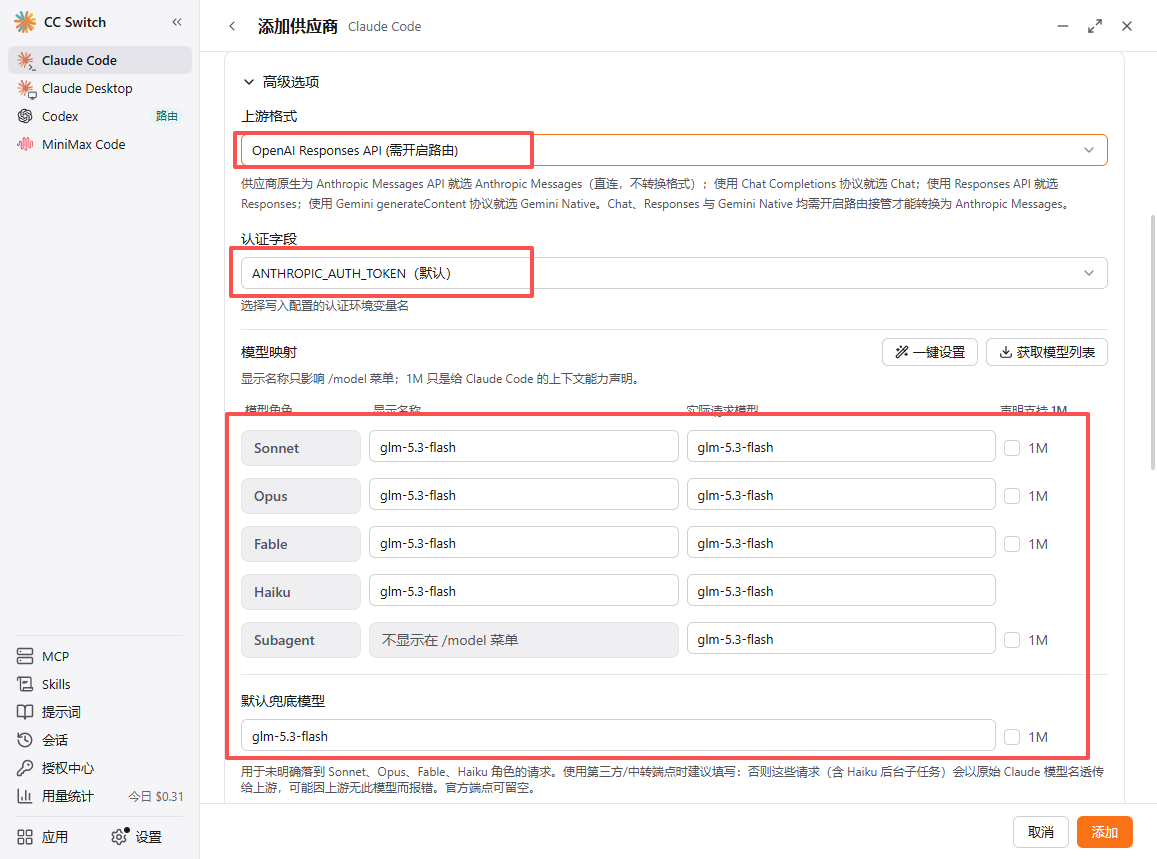
Task: Edit the Haiku display name field
Action: pyautogui.click(x=524, y=591)
